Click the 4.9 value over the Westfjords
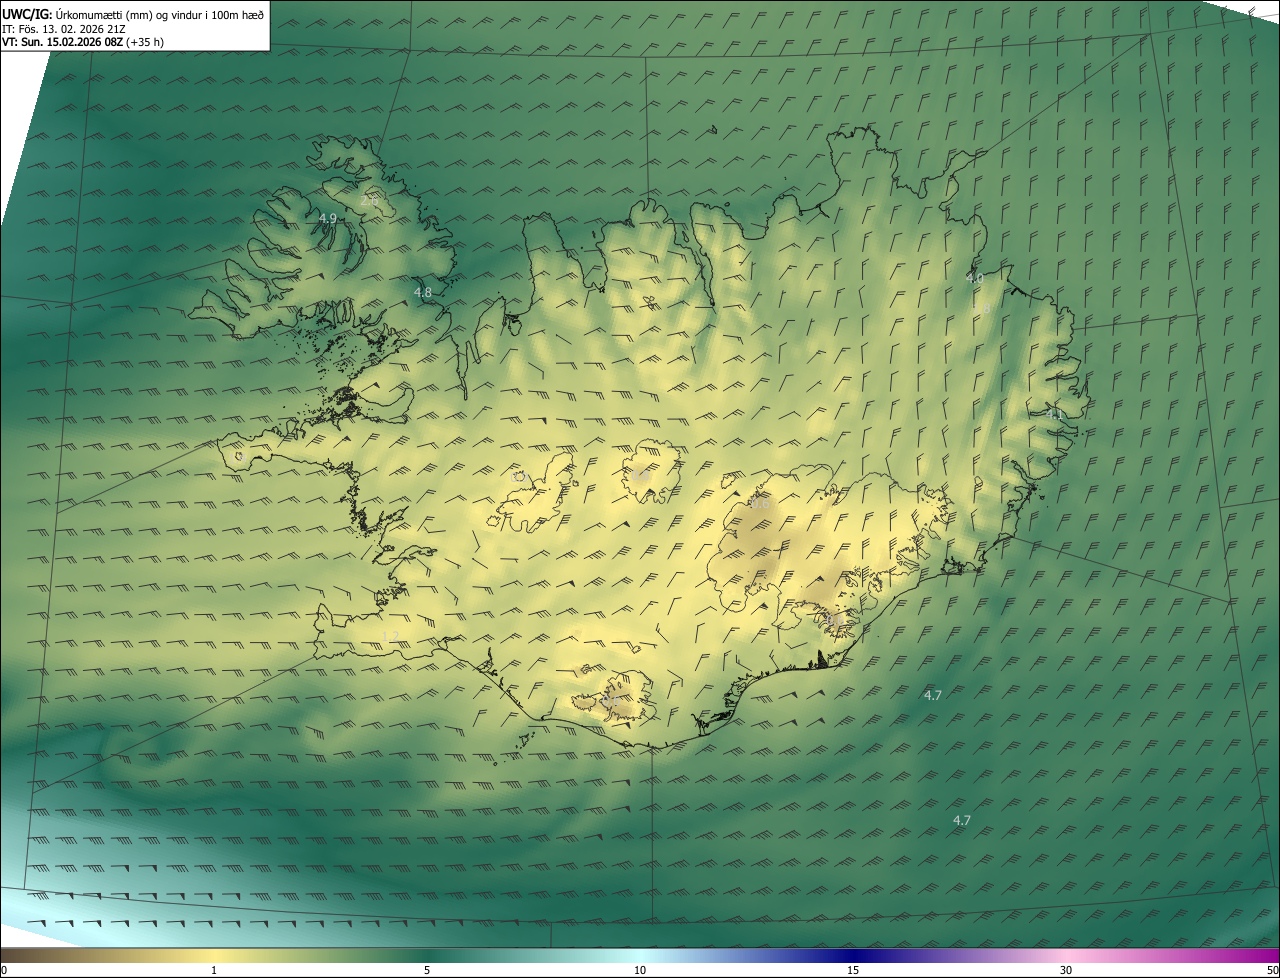1280x978 pixels. [x=328, y=218]
